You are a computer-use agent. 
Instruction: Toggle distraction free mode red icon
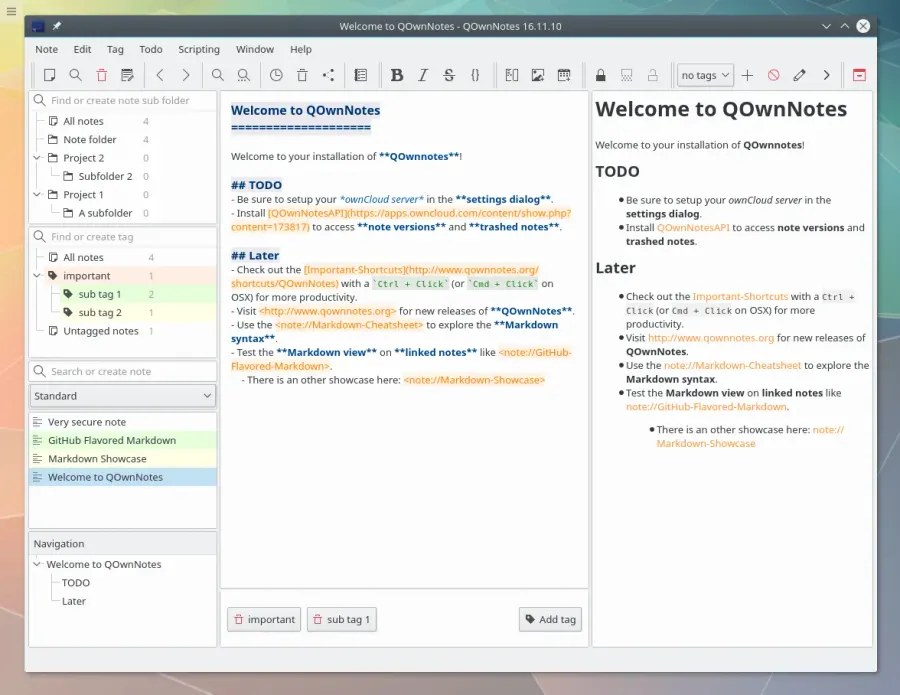pyautogui.click(x=859, y=75)
